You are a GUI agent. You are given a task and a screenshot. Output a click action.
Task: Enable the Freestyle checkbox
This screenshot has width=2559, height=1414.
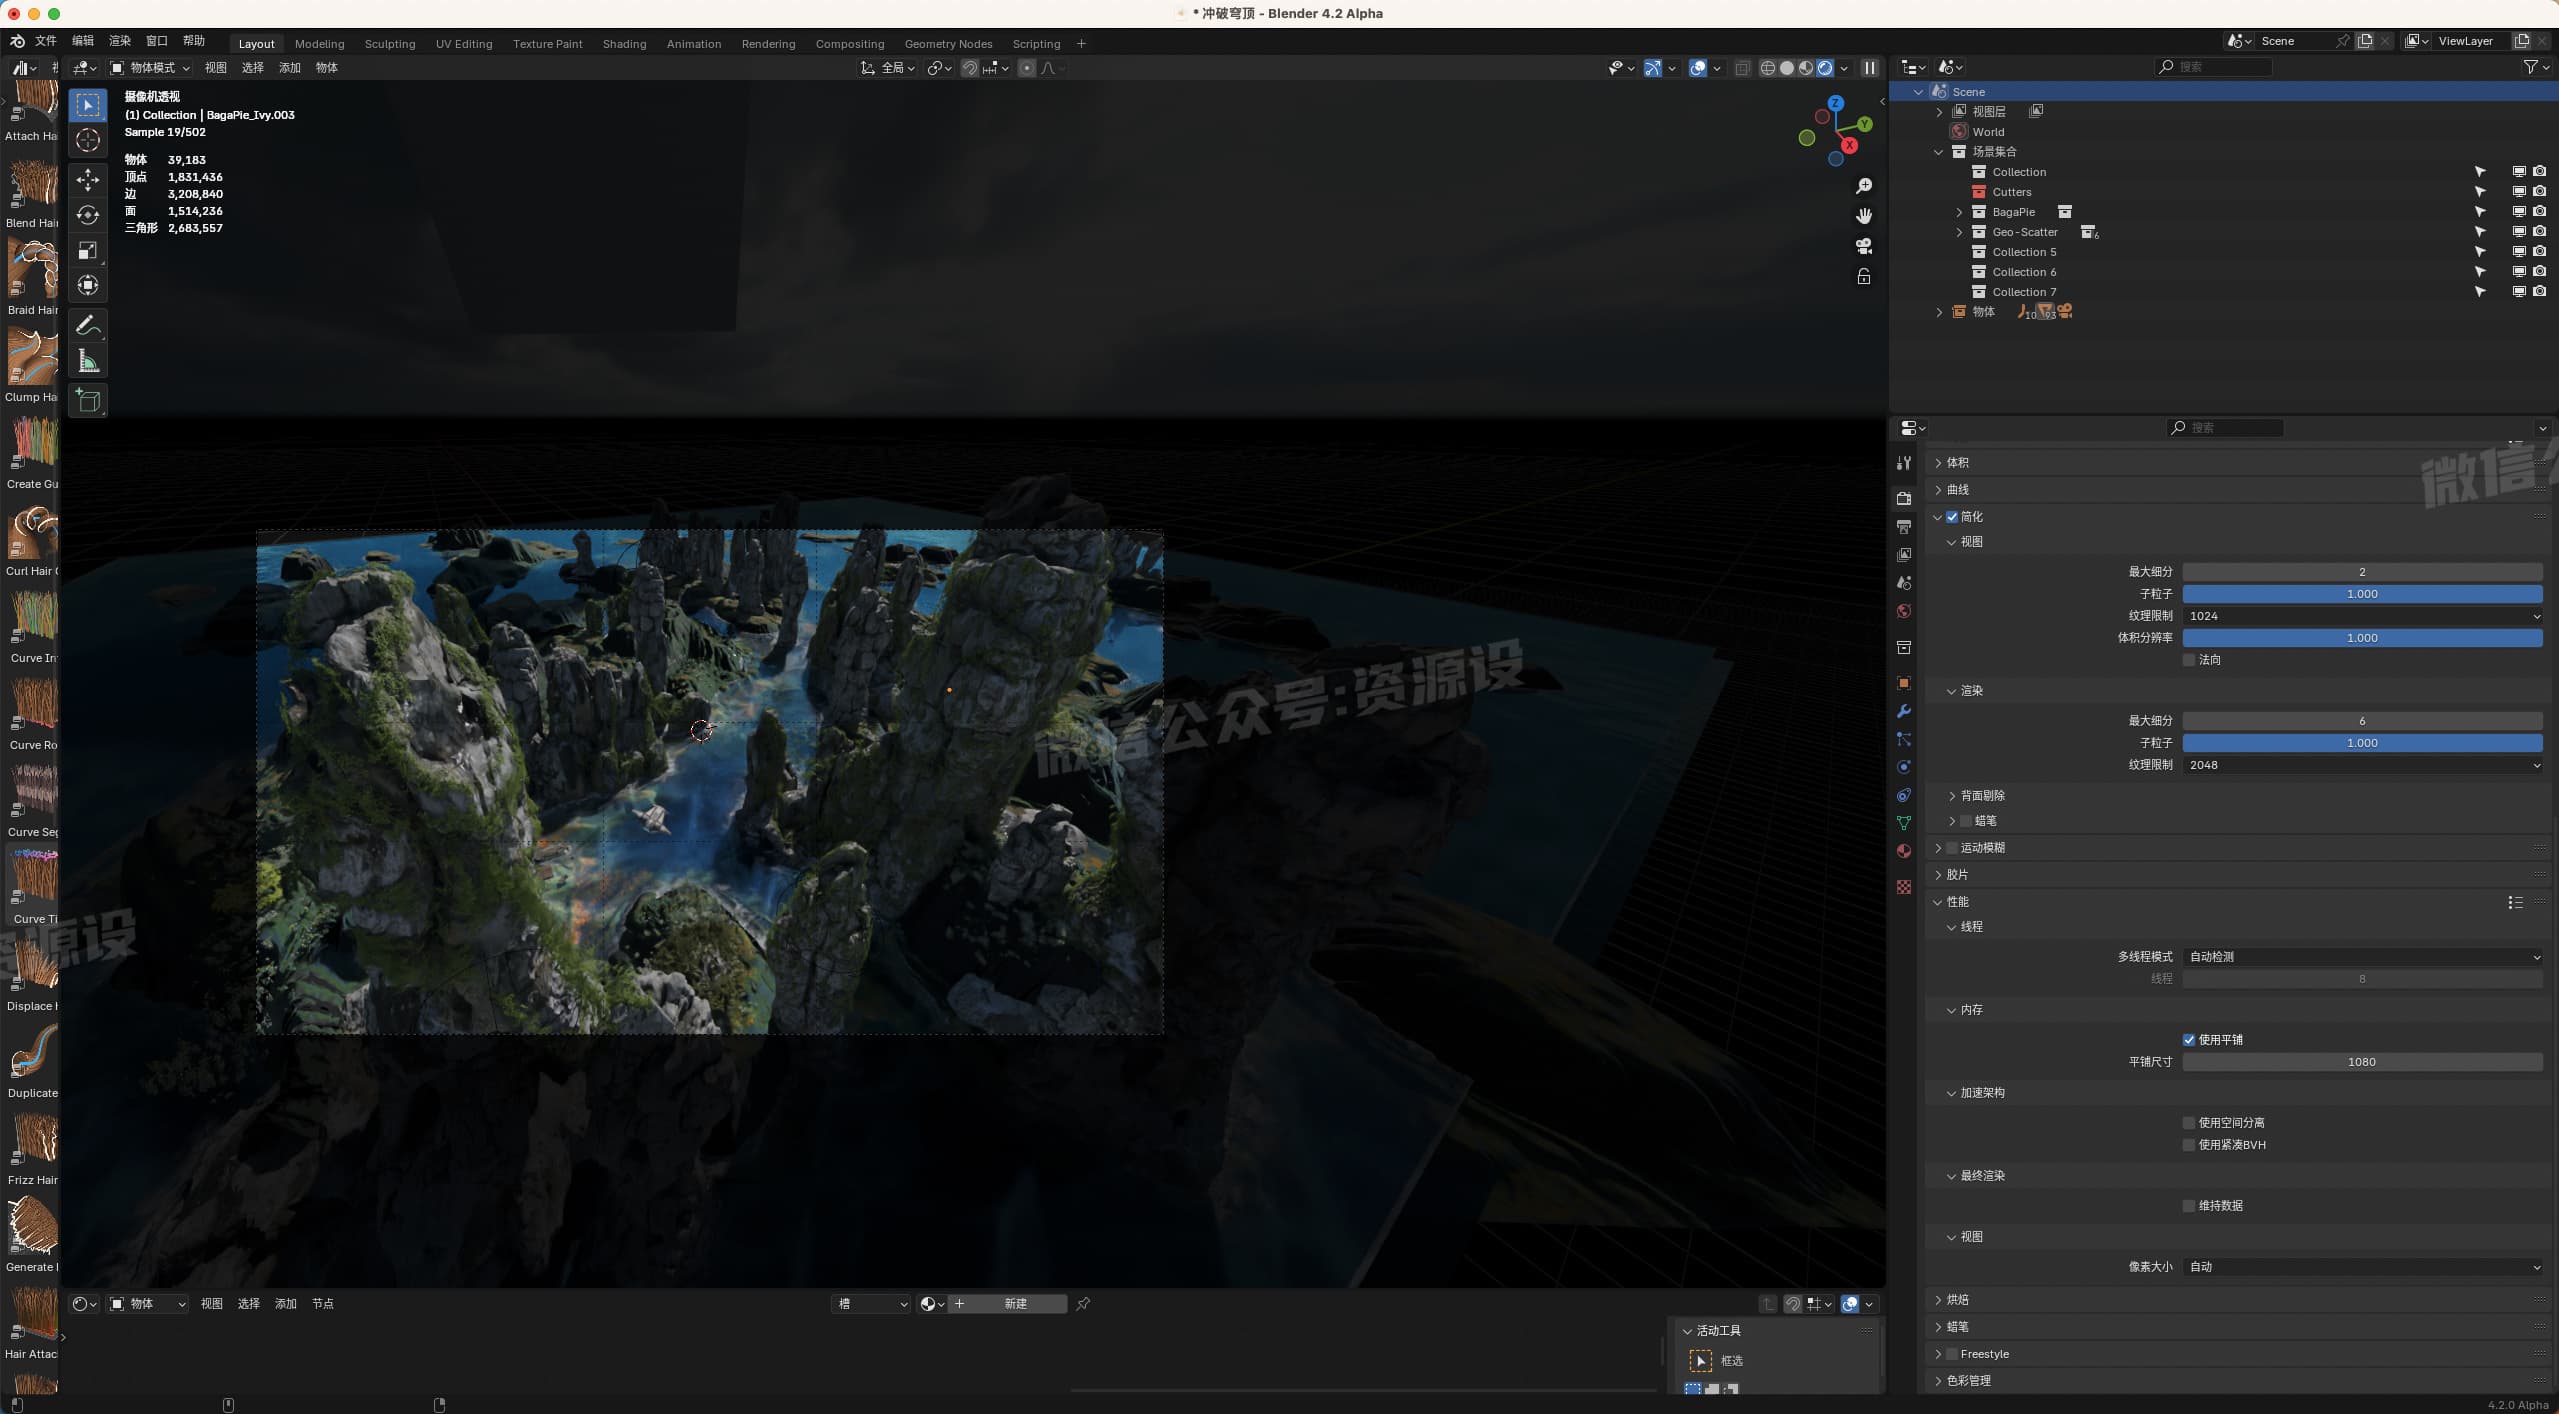tap(1952, 1354)
